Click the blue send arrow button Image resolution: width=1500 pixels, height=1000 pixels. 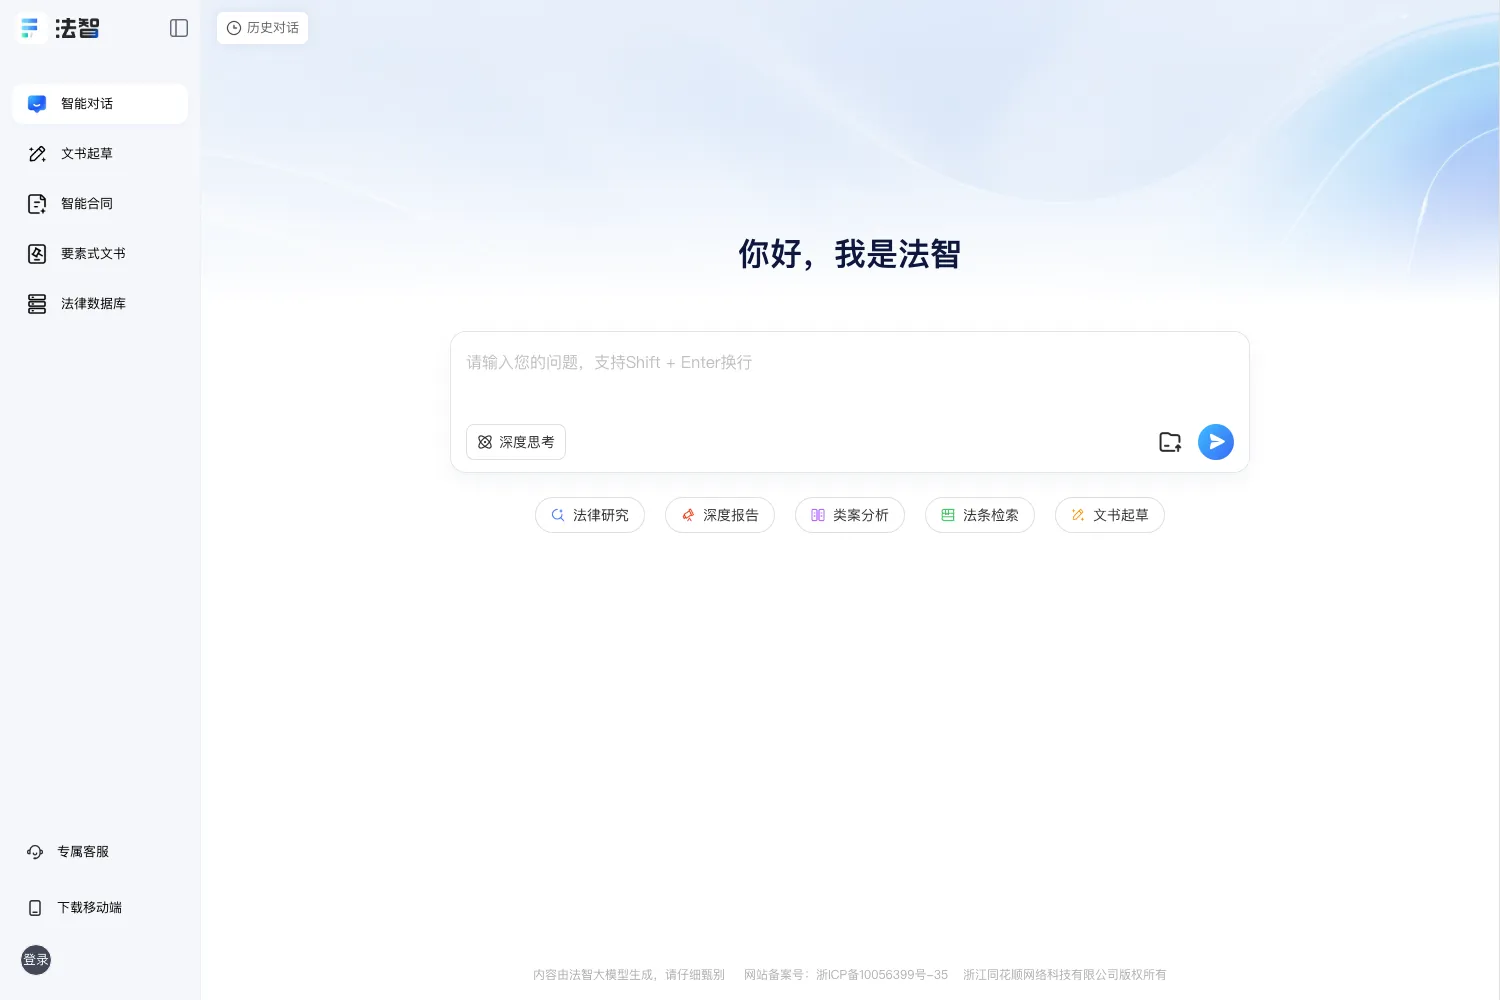pos(1216,442)
